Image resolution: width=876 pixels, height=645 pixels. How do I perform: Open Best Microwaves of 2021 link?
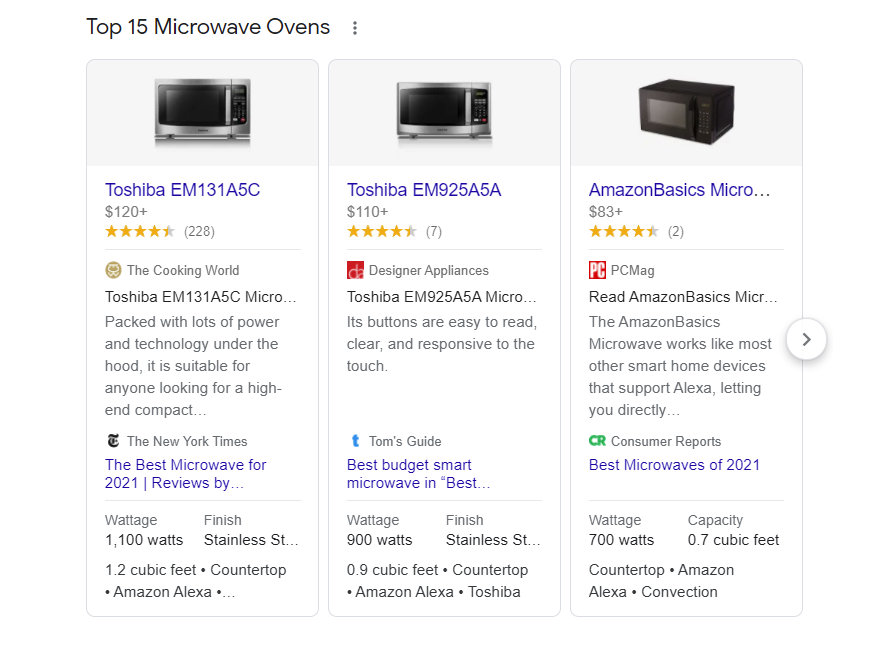click(674, 465)
